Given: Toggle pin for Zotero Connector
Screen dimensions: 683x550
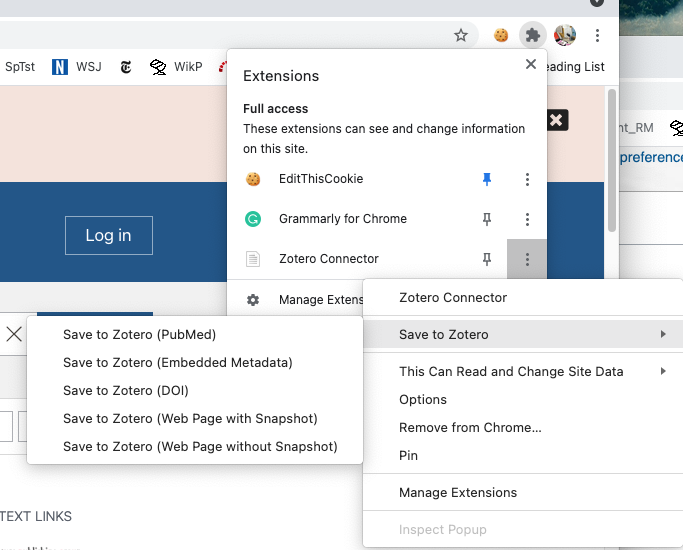Looking at the screenshot, I should pyautogui.click(x=487, y=259).
